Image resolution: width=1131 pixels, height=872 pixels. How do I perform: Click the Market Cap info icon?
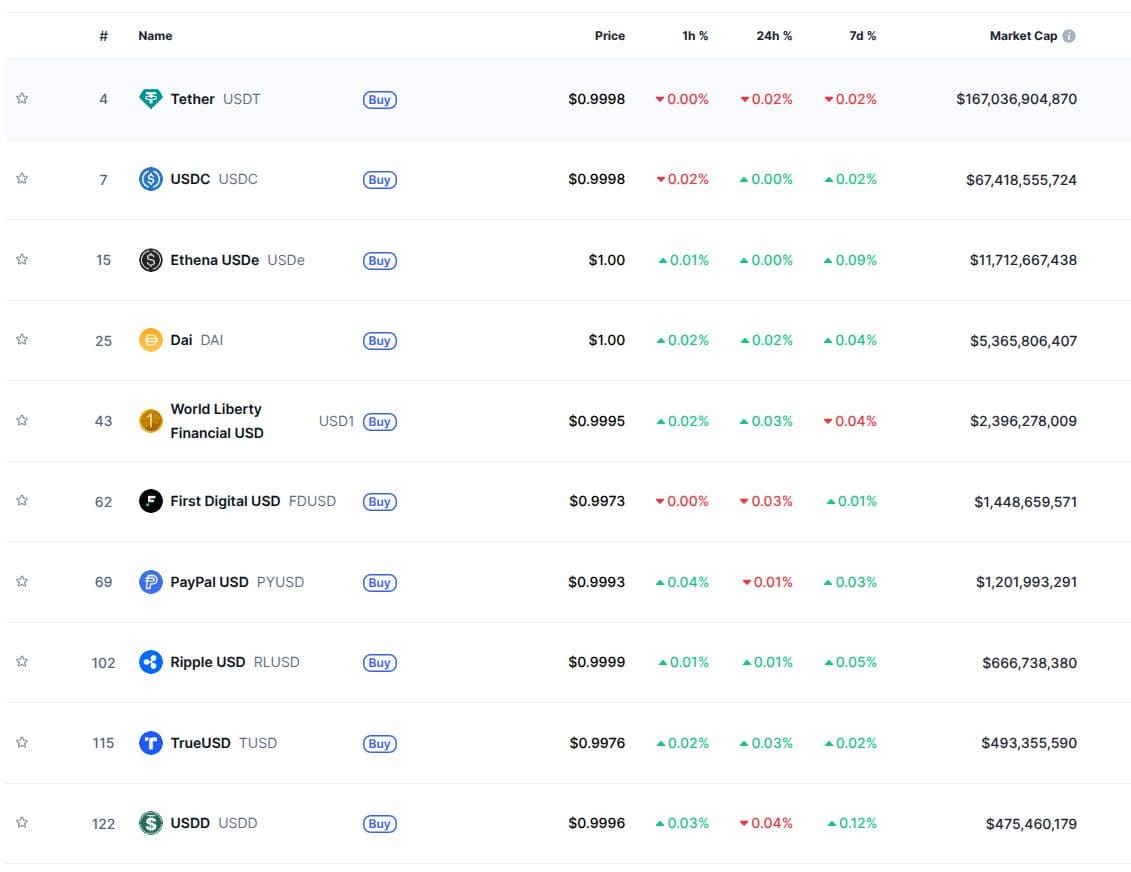1069,35
